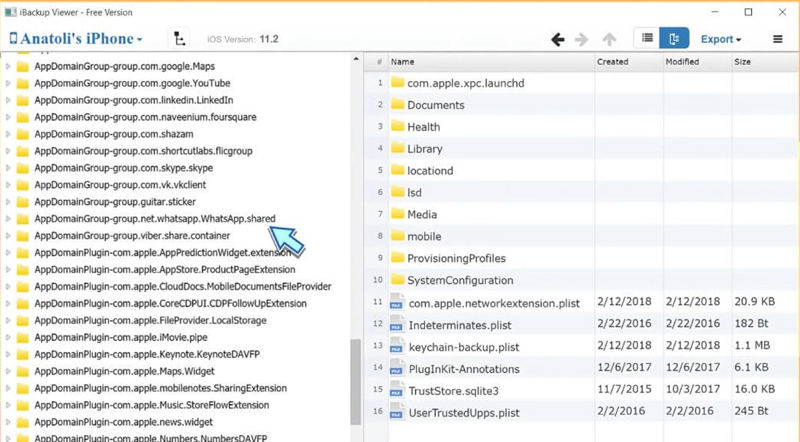The width and height of the screenshot is (800, 442).
Task: Select AppDomainPlugin-com.apple.Maps.Widget tree item
Action: click(x=124, y=371)
